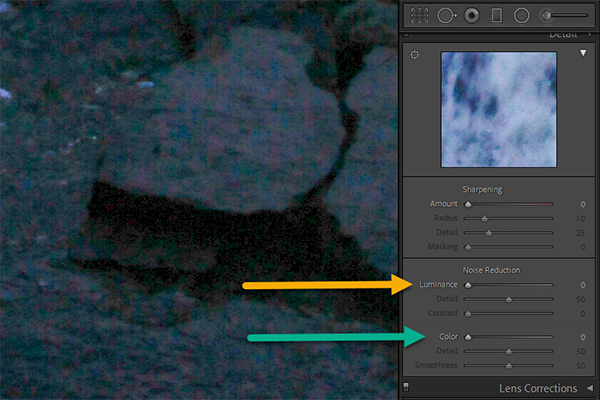Click the Luminance noise reduction slider handle
Screen dimensions: 600x400
tap(468, 285)
